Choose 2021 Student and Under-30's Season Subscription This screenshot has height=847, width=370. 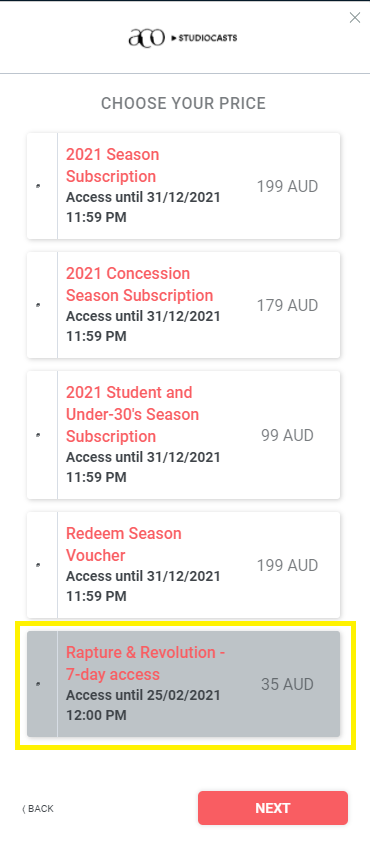[x=132, y=414]
